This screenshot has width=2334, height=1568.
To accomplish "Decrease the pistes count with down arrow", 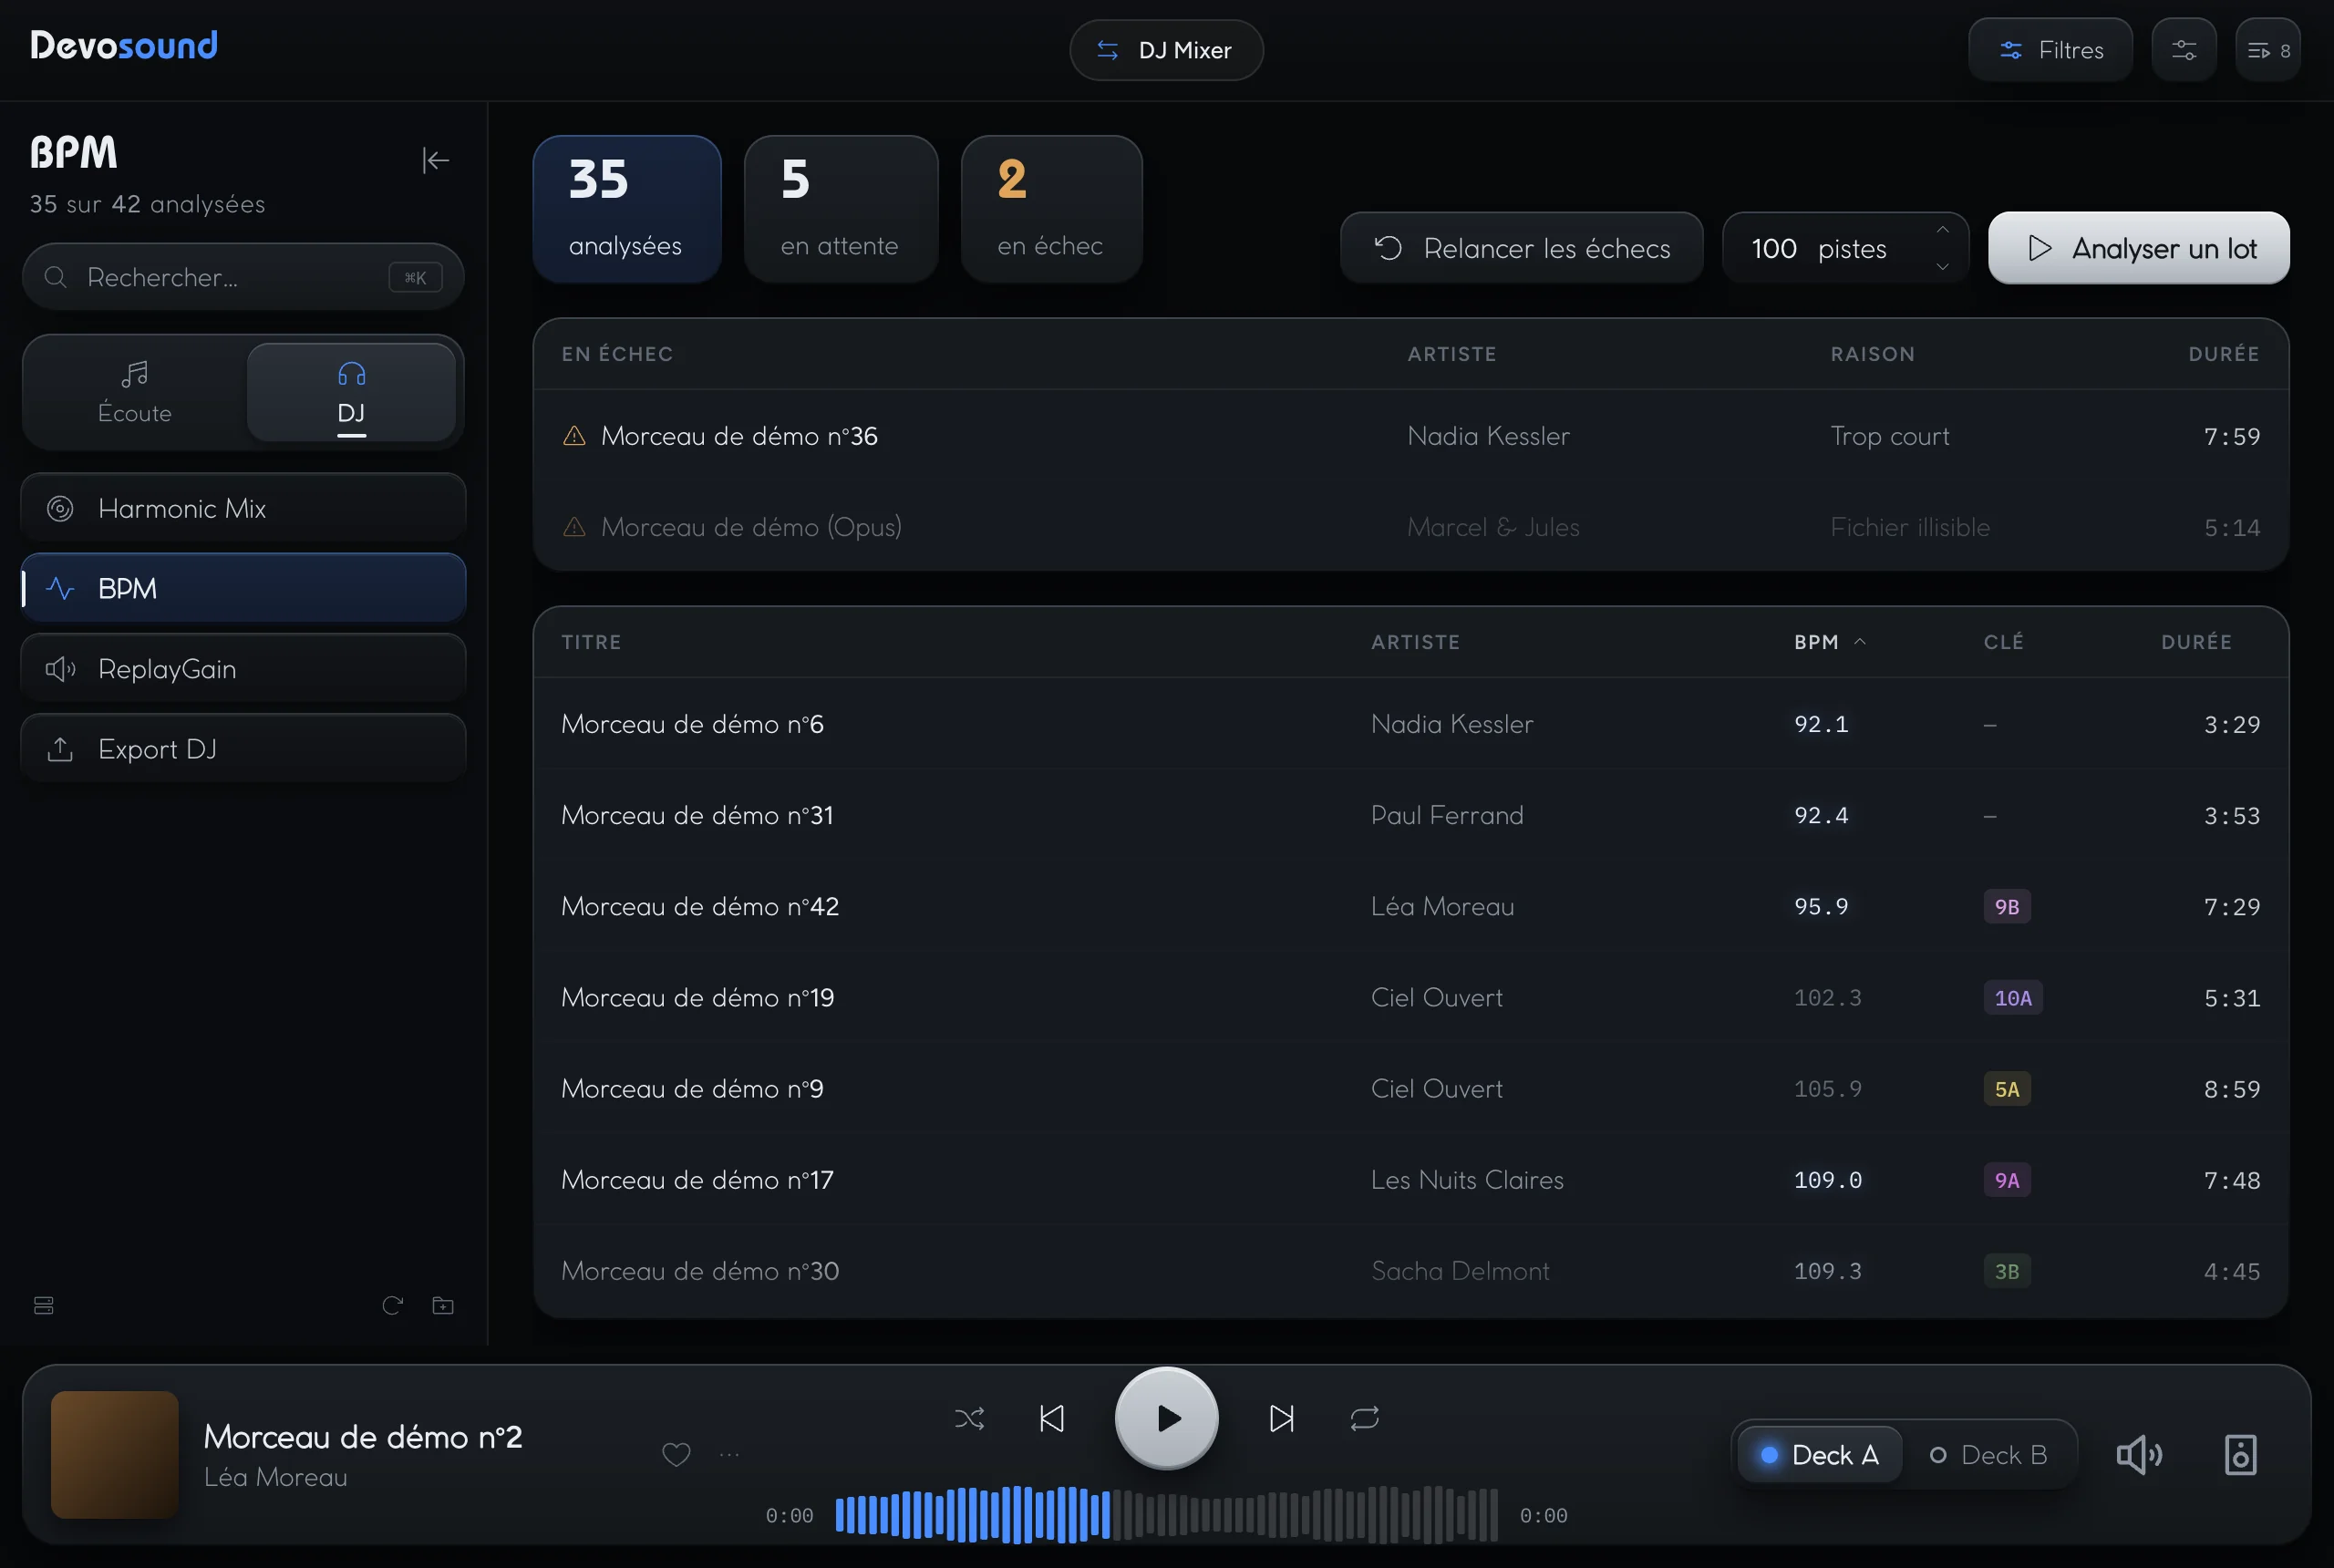I will [x=1942, y=266].
